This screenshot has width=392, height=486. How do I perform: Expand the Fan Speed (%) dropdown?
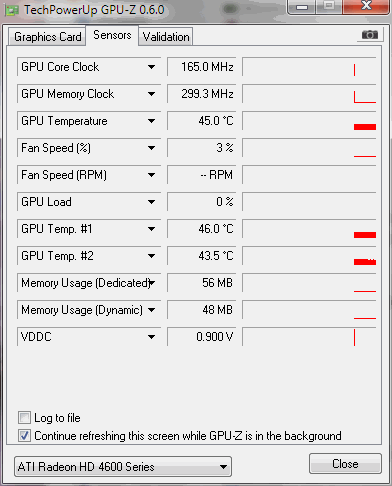(x=151, y=148)
